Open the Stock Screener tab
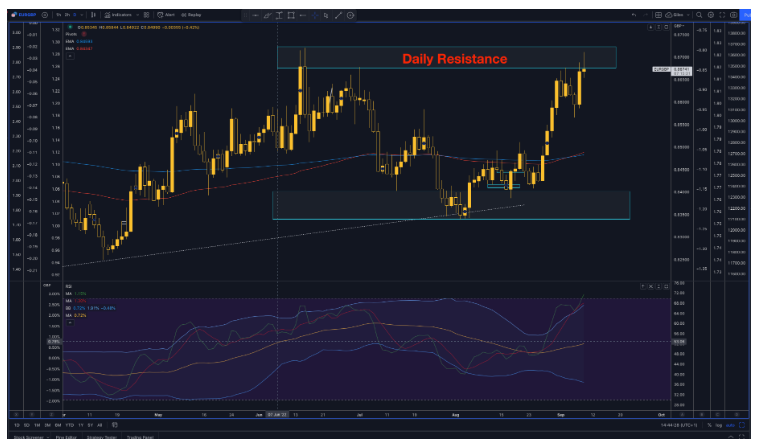Viewport: 761px width, 448px height. point(29,437)
